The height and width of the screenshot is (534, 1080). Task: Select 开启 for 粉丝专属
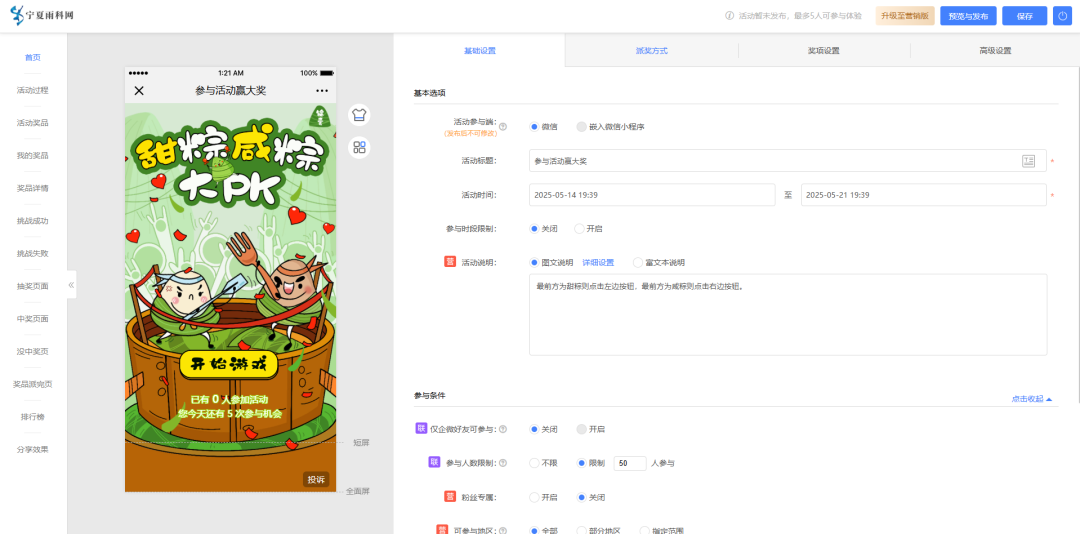(x=534, y=497)
